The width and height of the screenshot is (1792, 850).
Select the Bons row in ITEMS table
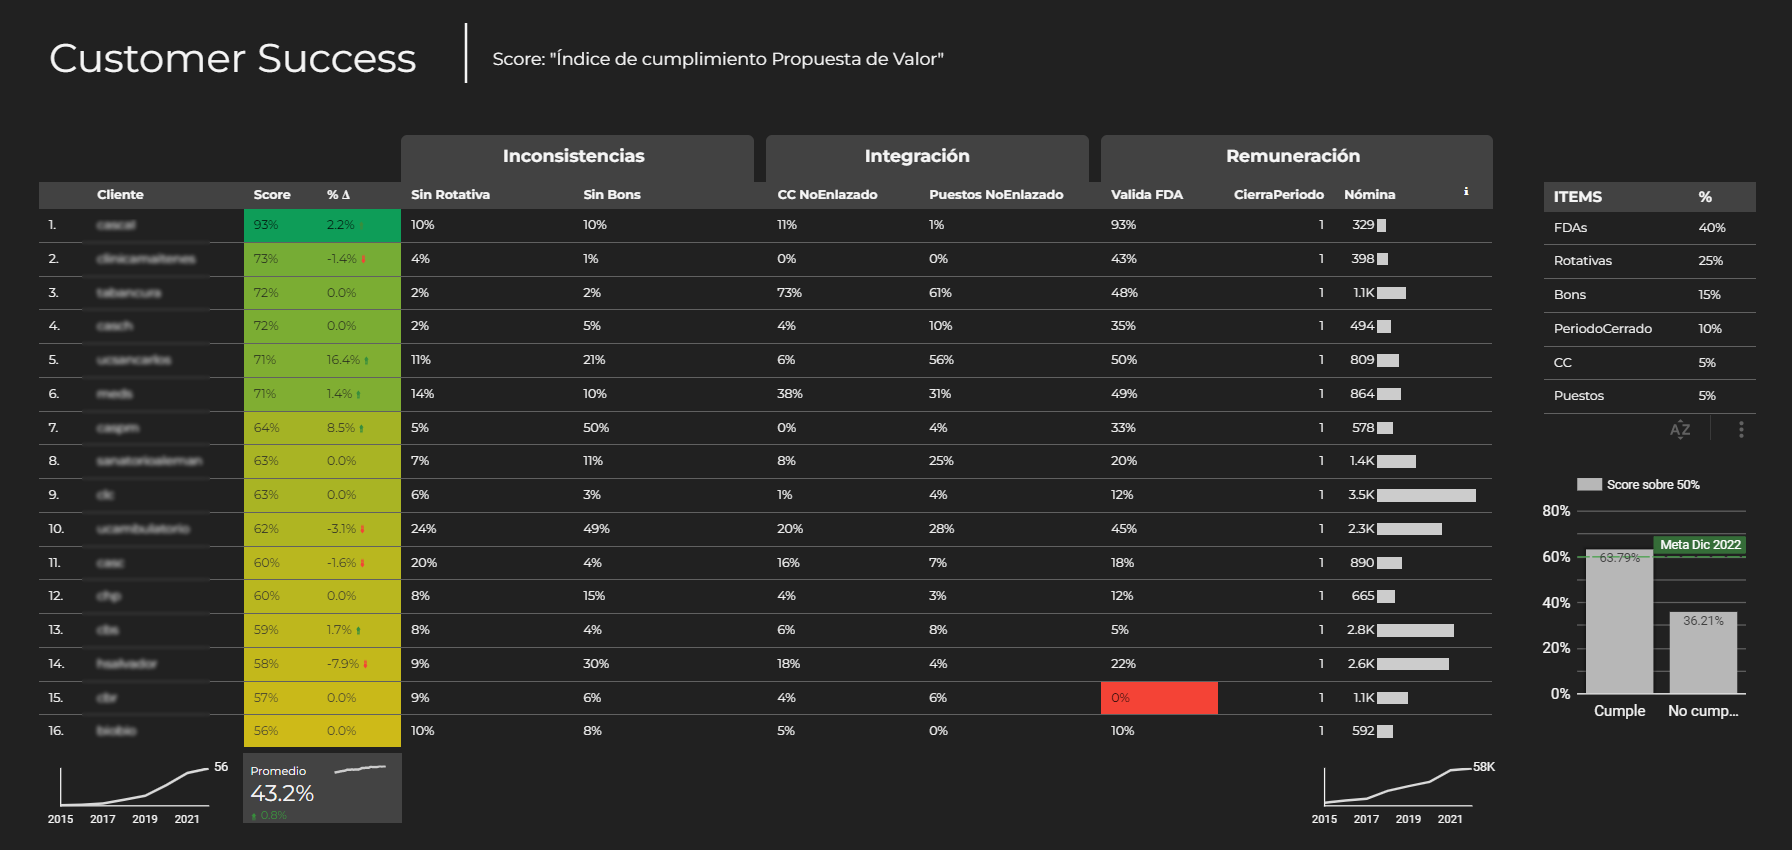click(x=1649, y=295)
